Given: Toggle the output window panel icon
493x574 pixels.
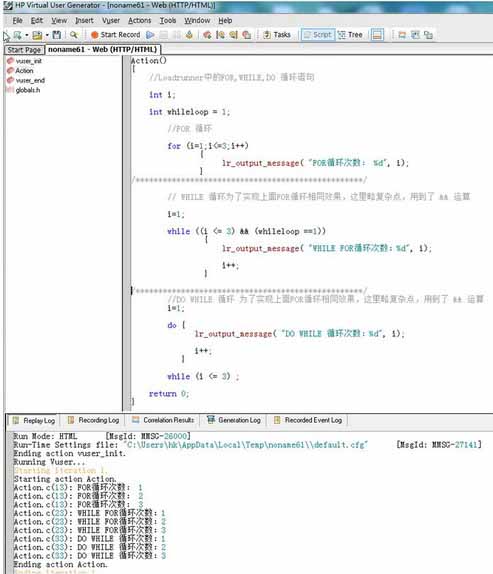Looking at the screenshot, I should 377,35.
